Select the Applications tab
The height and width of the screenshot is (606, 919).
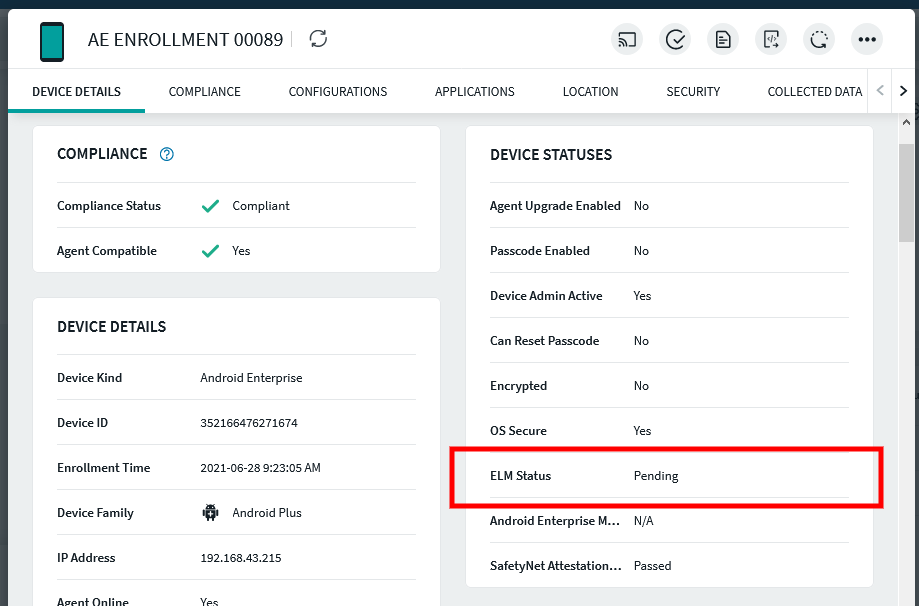pos(474,92)
